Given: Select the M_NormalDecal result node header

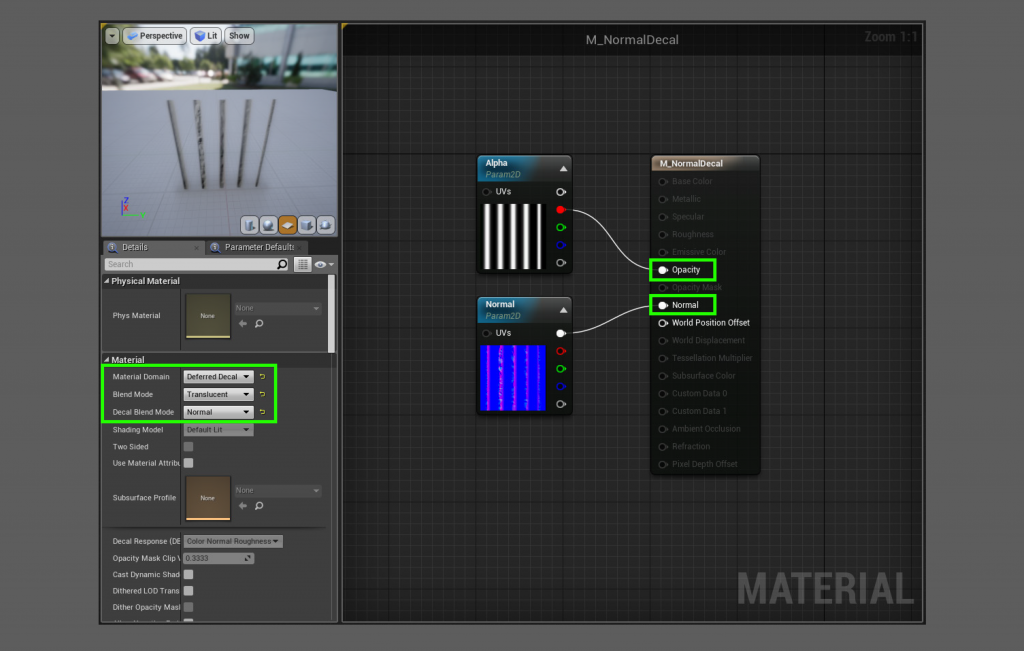Looking at the screenshot, I should [x=705, y=163].
